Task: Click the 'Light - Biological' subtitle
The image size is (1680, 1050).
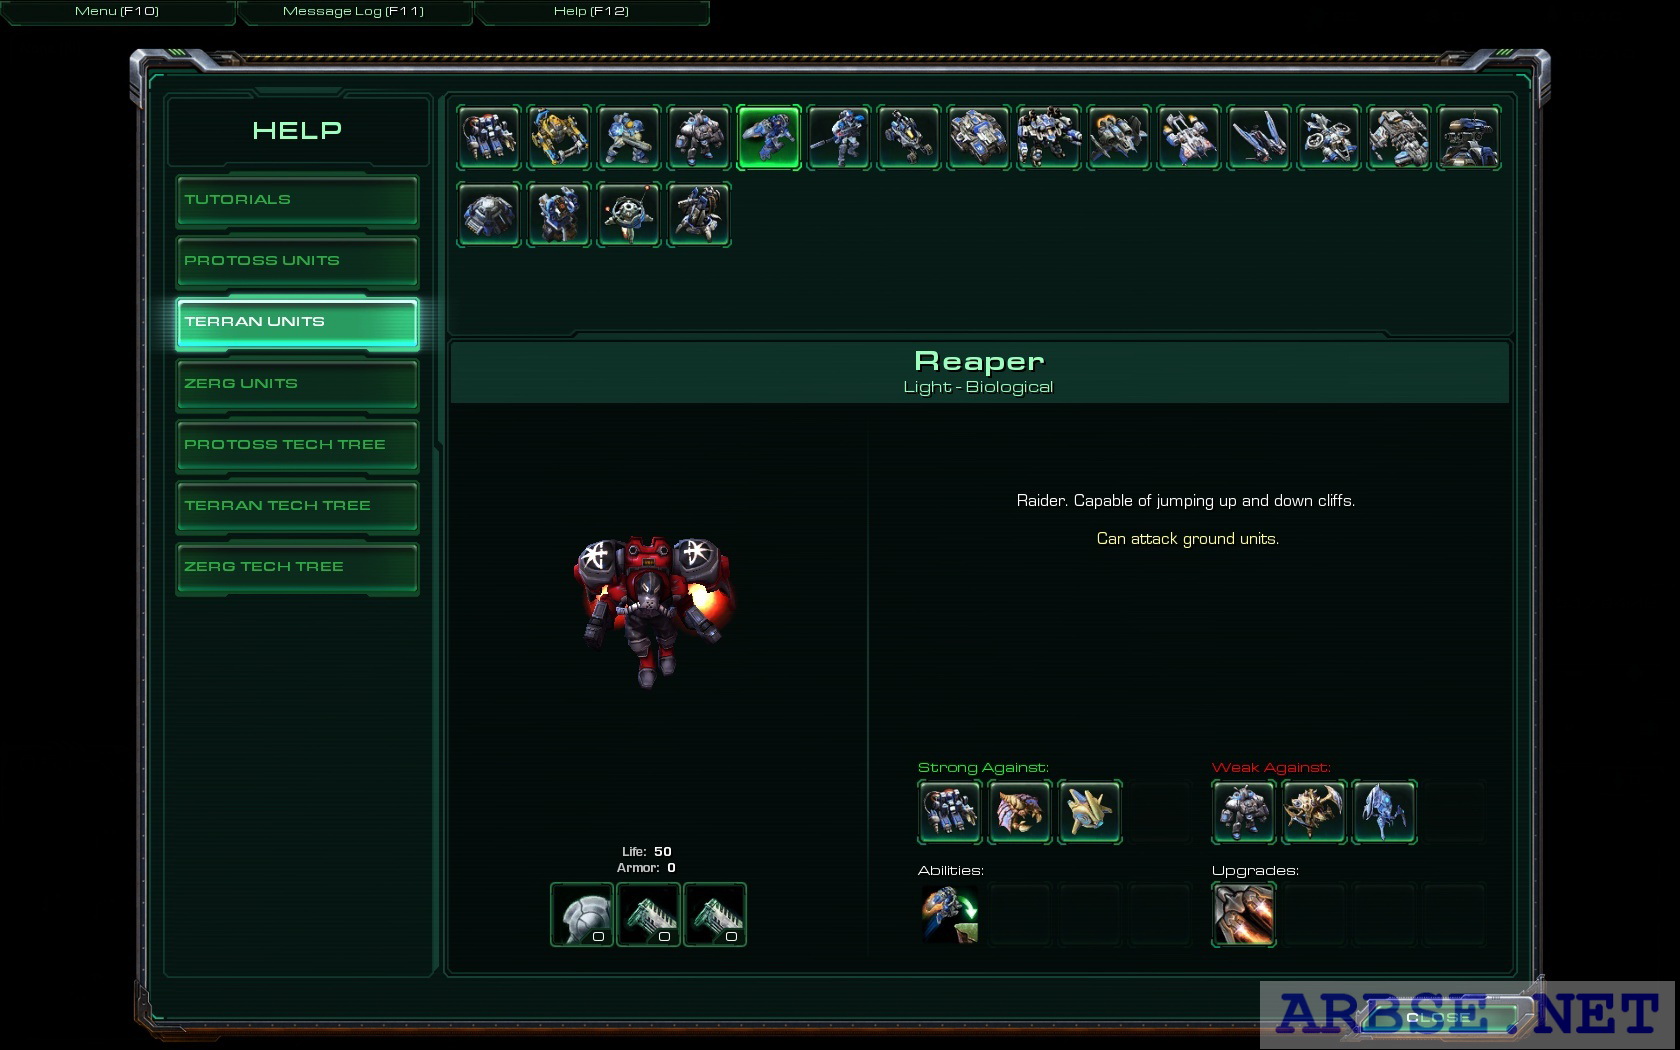Action: pos(978,387)
